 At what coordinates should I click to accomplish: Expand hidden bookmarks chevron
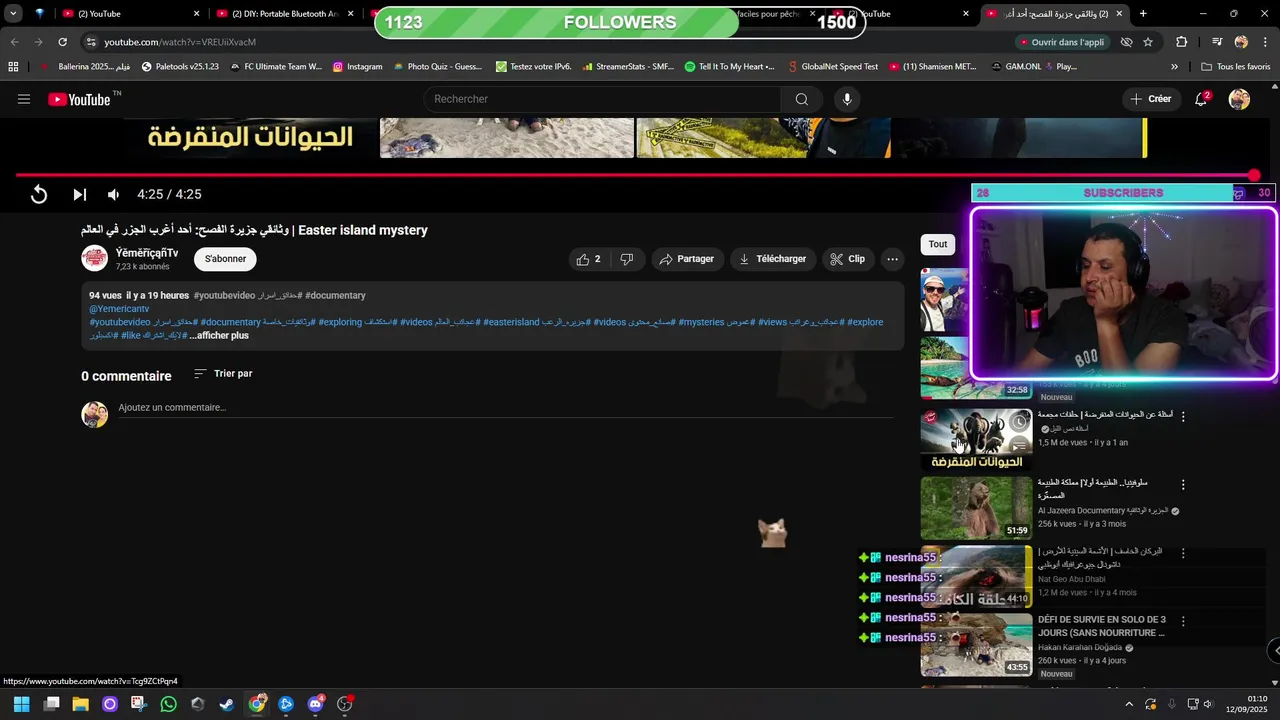pyautogui.click(x=1174, y=67)
